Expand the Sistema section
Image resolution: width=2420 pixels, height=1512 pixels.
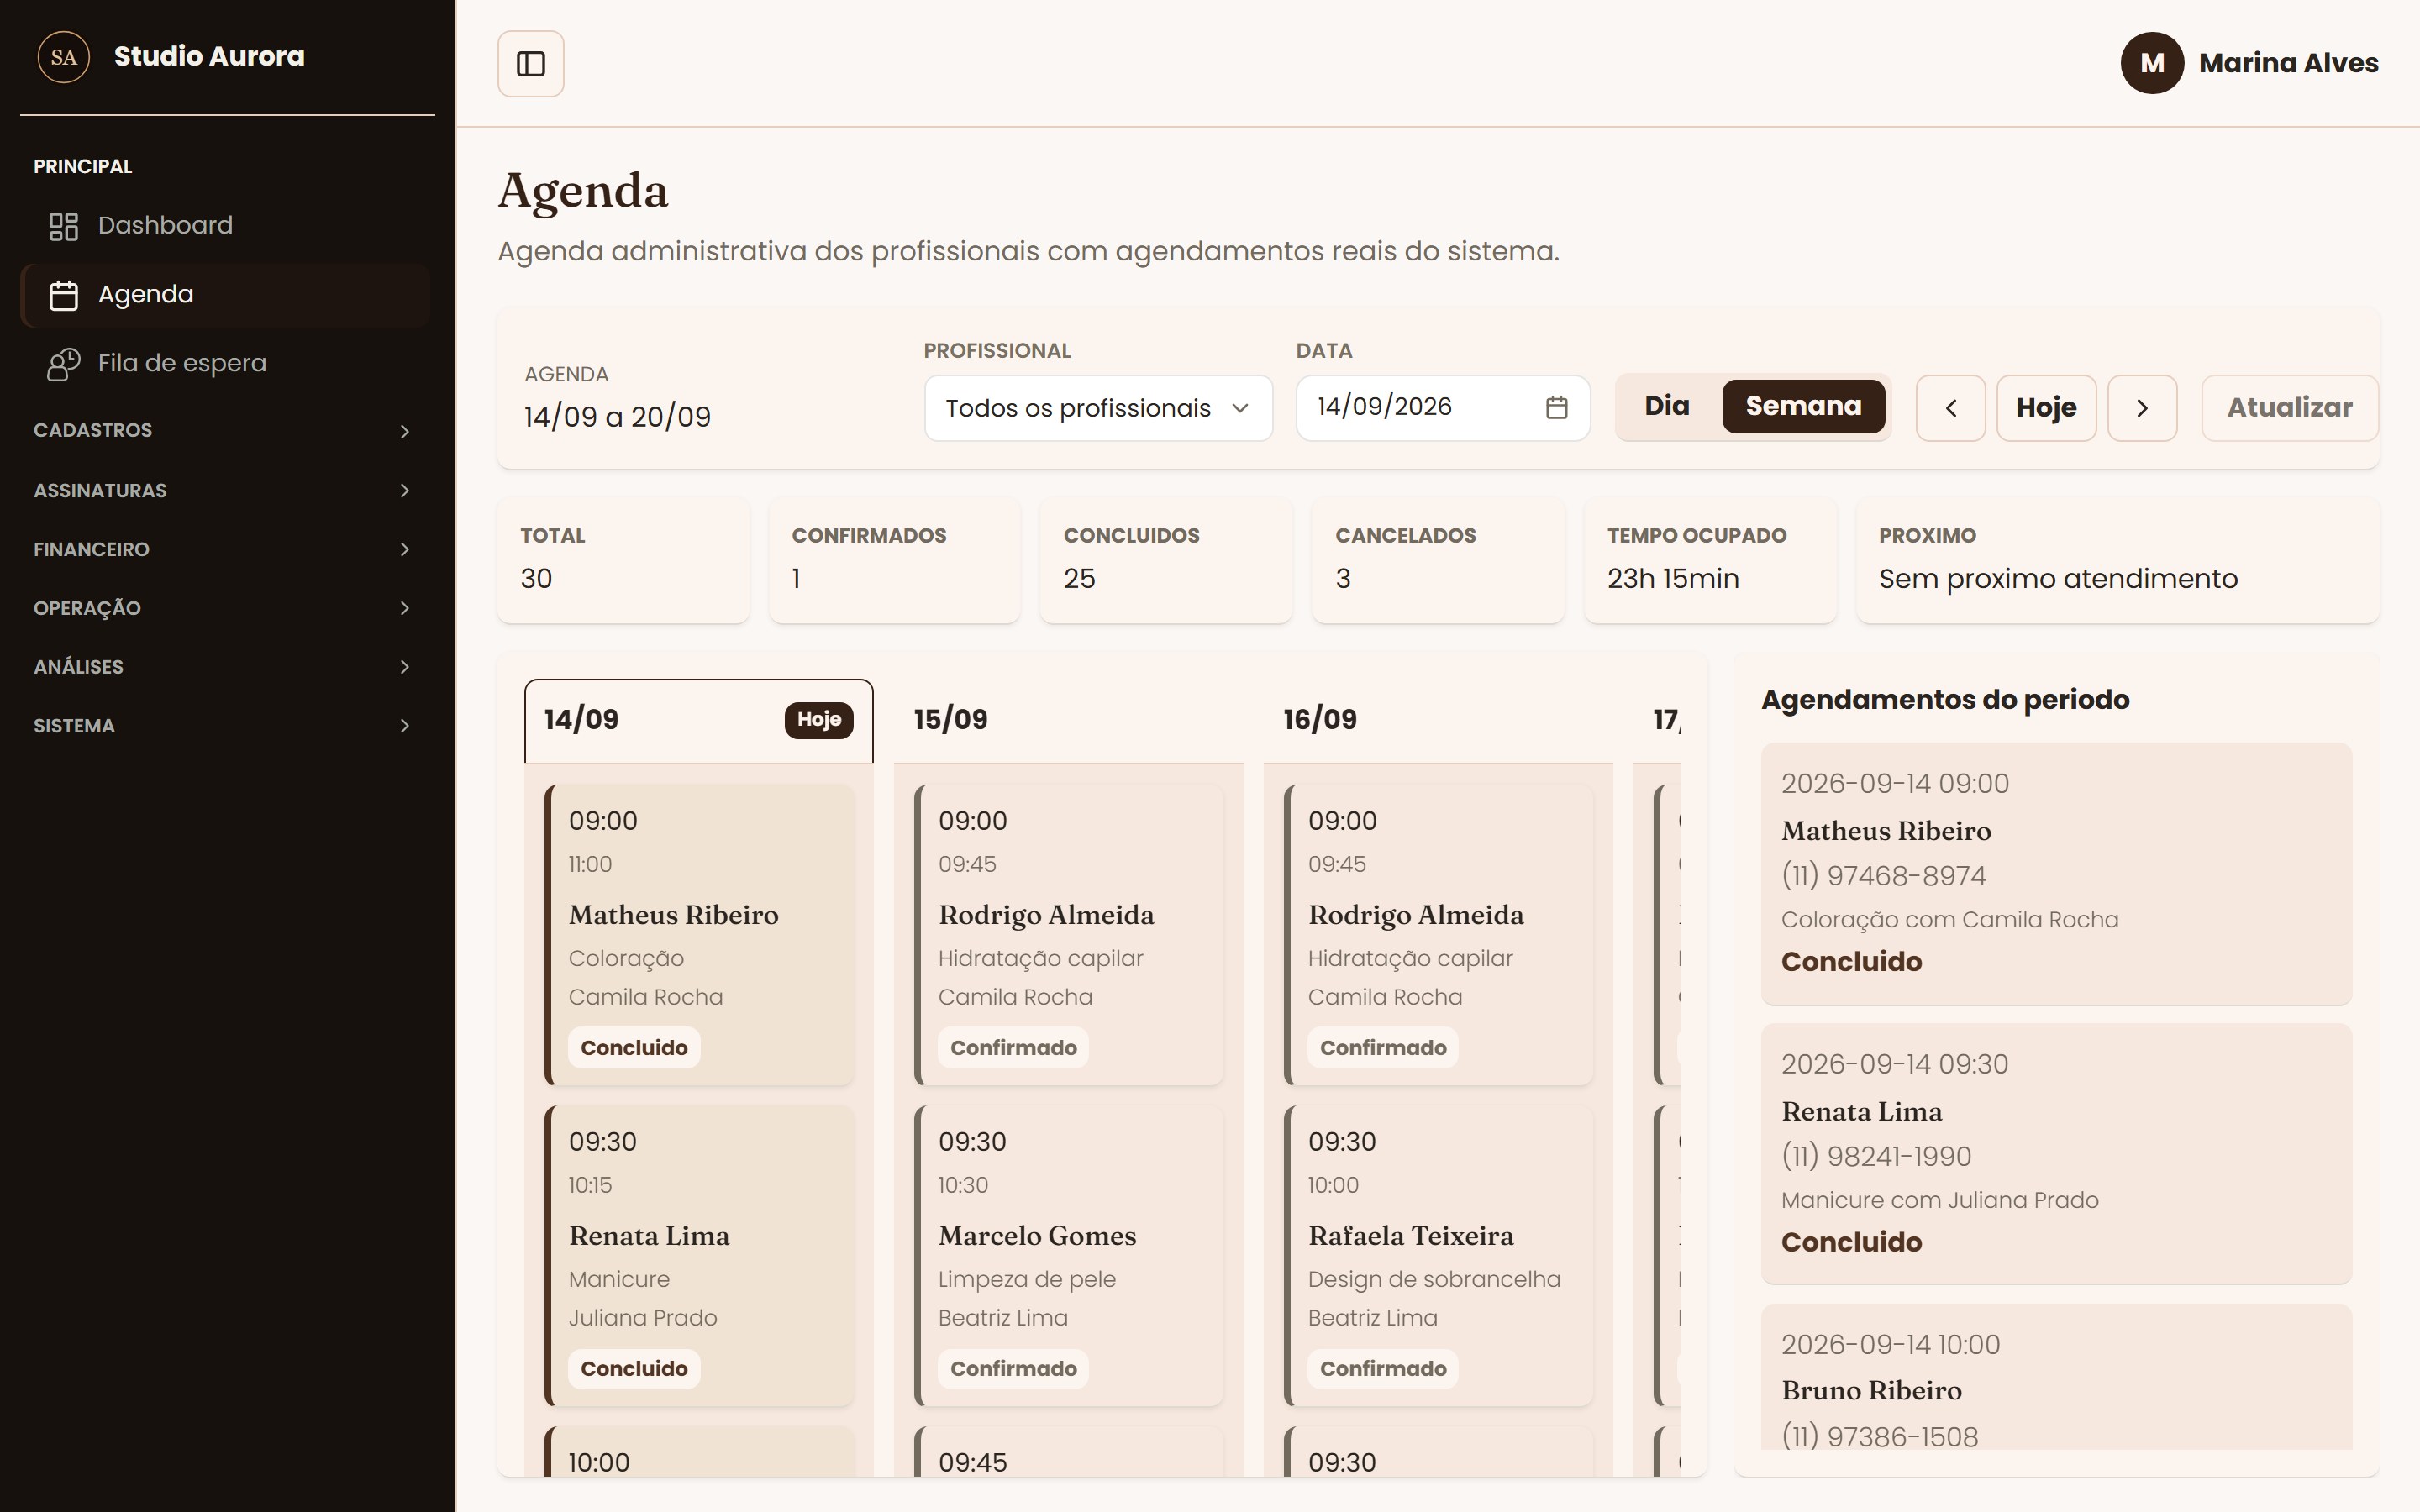point(224,726)
